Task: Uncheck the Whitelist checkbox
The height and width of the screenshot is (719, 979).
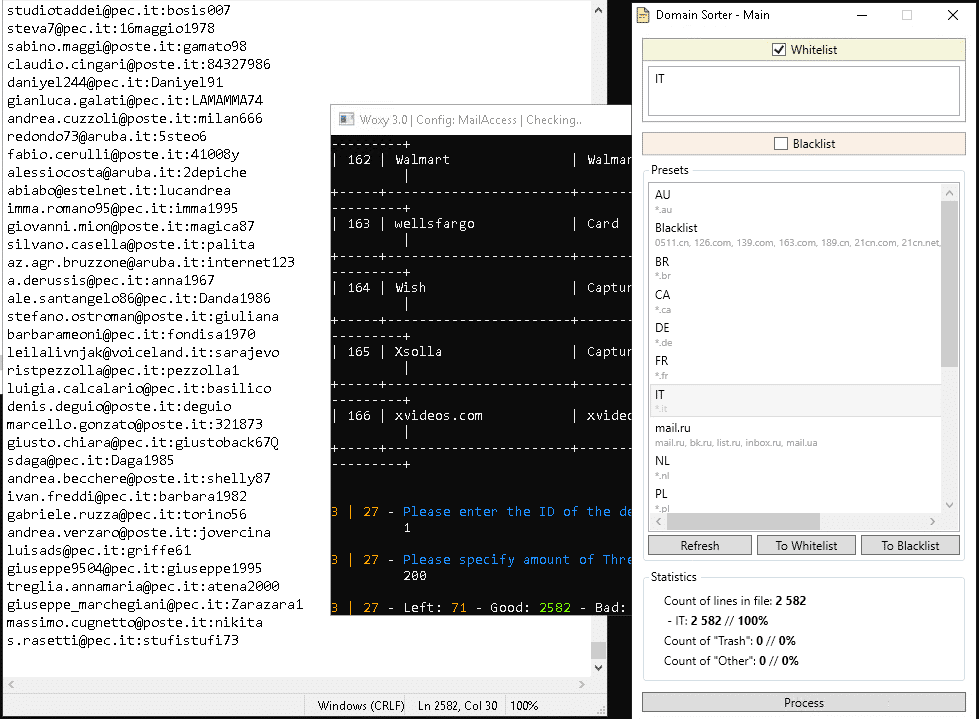Action: [x=780, y=50]
